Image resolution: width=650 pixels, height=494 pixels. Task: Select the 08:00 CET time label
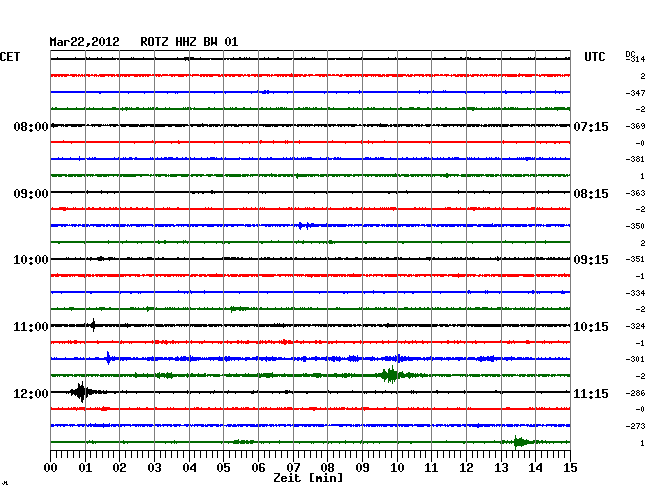pyautogui.click(x=31, y=126)
